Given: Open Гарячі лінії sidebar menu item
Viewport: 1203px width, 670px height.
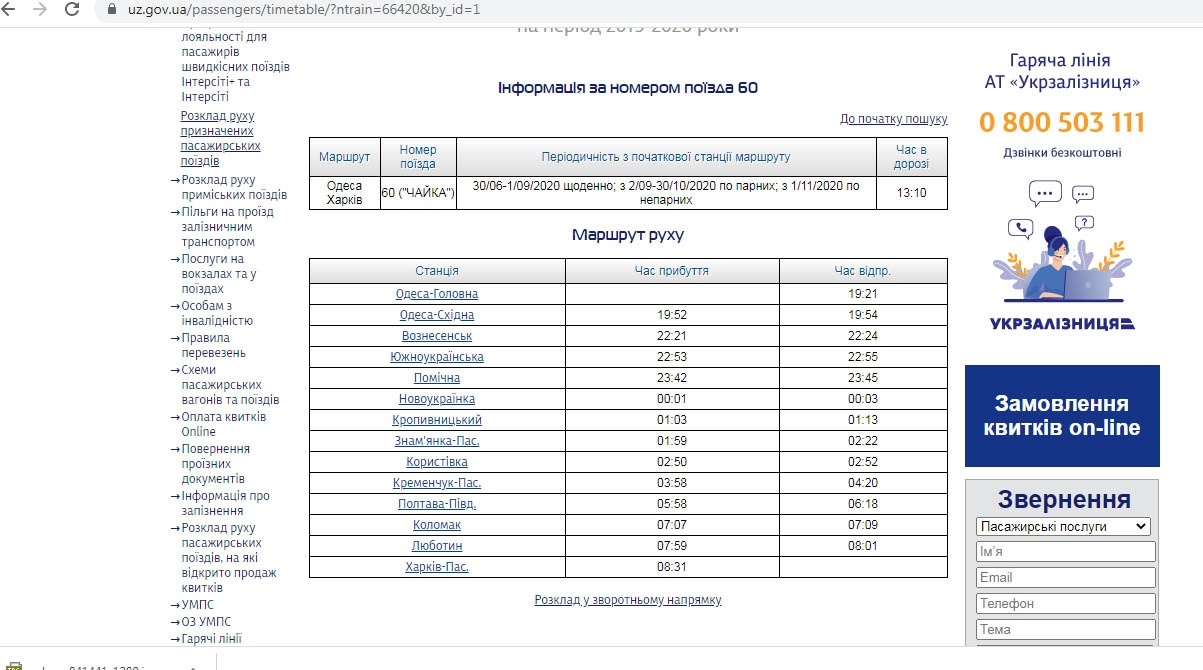Looking at the screenshot, I should [x=211, y=639].
